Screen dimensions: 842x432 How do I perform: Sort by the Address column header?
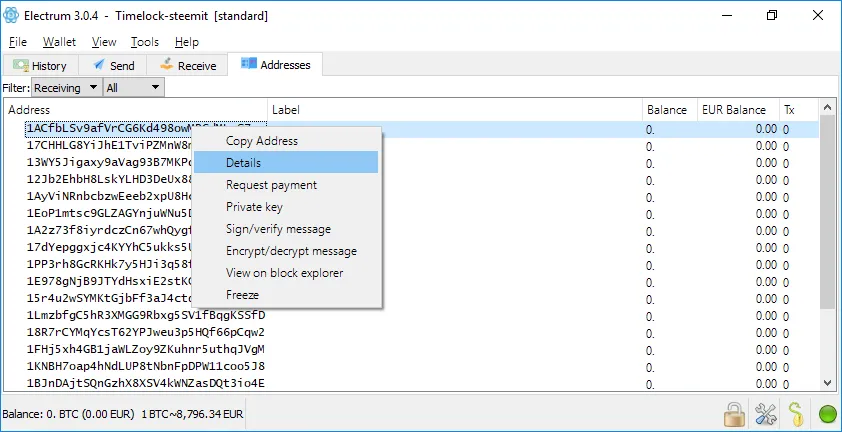pyautogui.click(x=136, y=110)
